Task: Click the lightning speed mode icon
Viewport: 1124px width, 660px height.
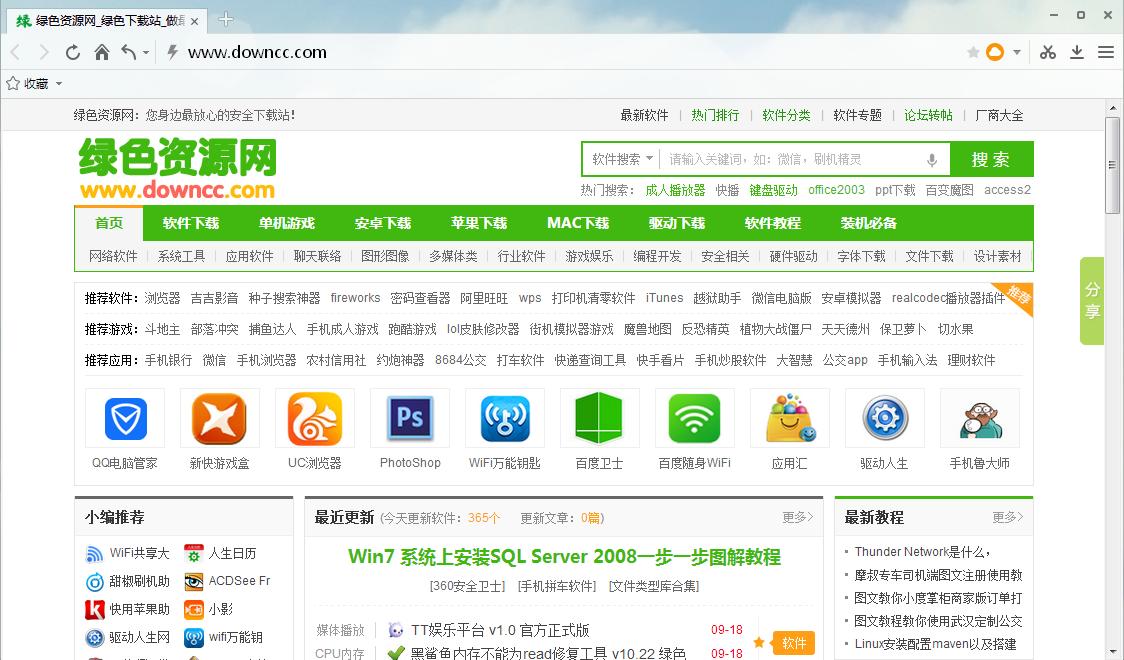Action: point(172,52)
